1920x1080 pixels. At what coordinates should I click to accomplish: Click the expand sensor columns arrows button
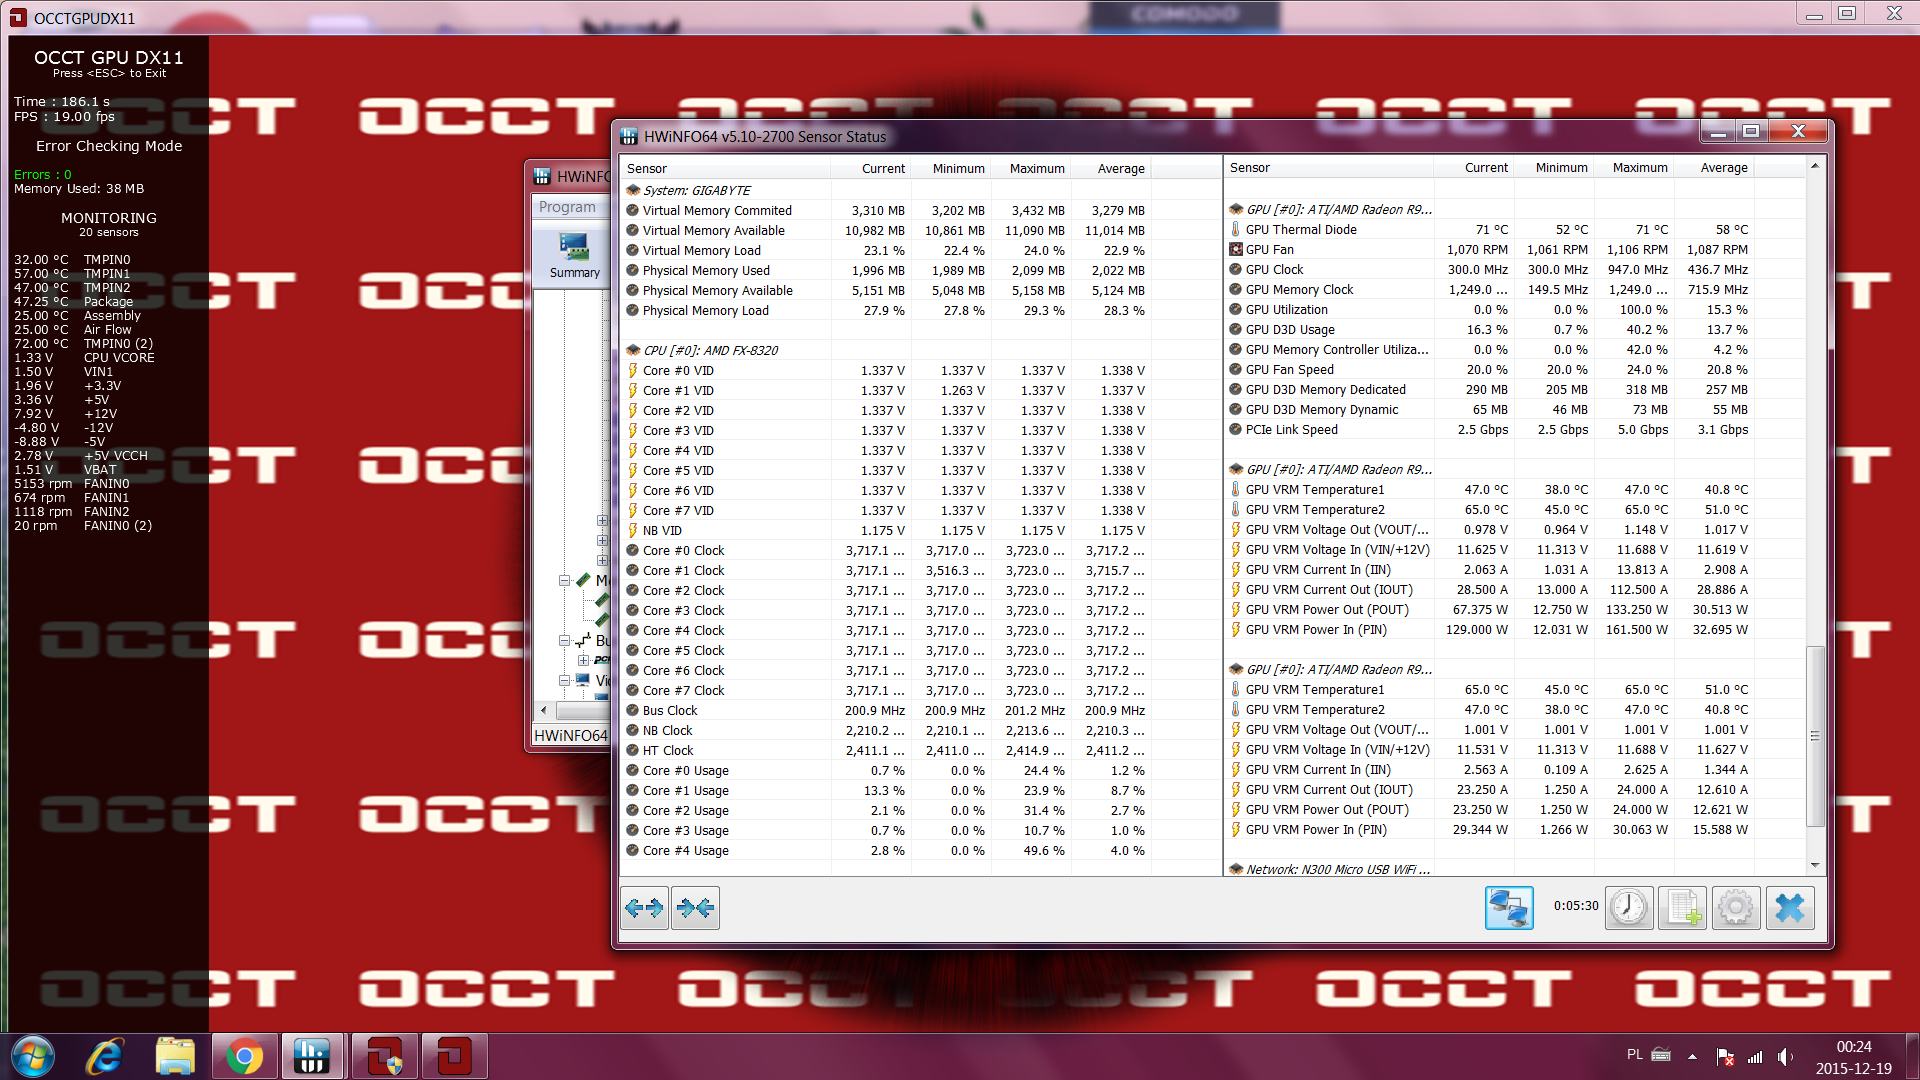pos(644,908)
